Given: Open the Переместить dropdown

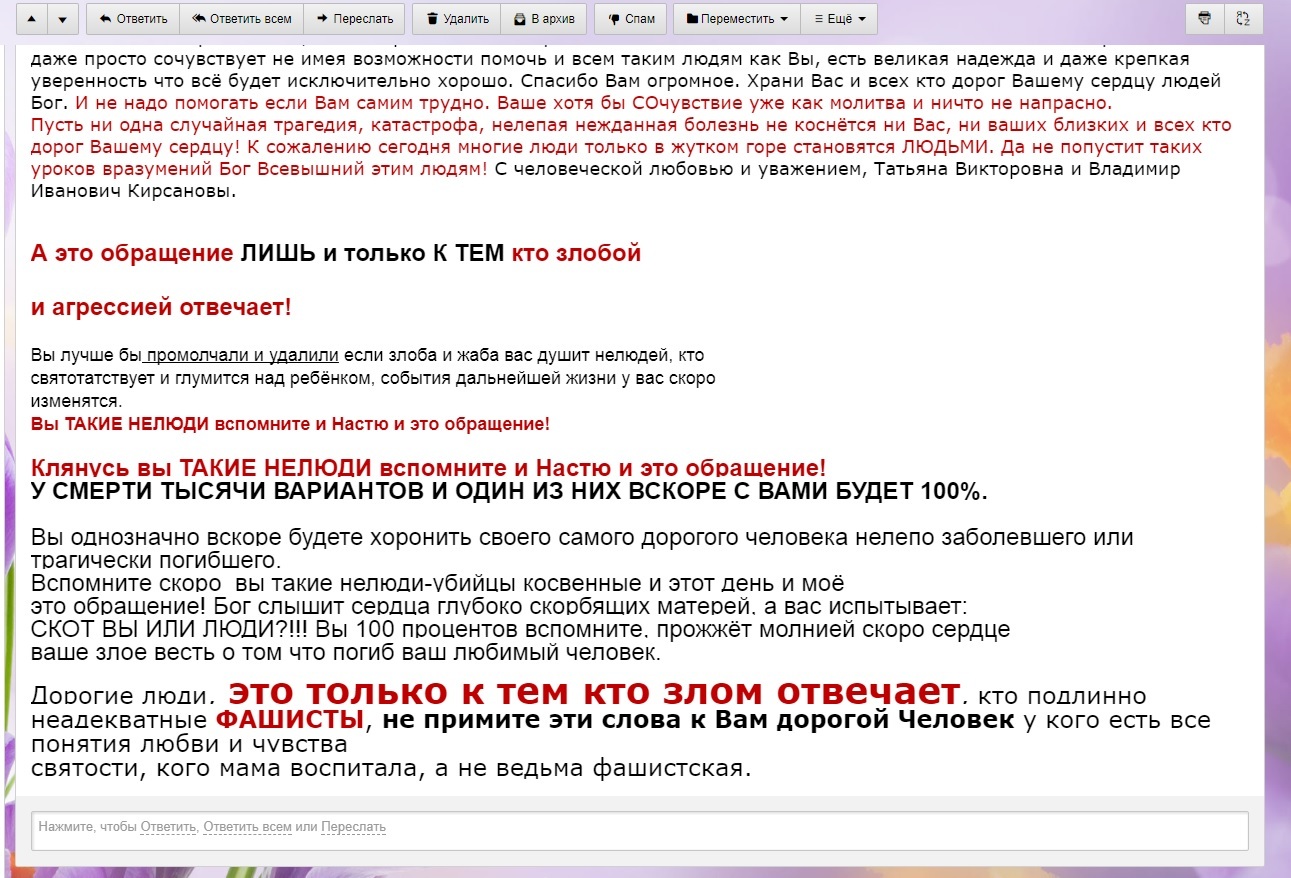Looking at the screenshot, I should 737,19.
